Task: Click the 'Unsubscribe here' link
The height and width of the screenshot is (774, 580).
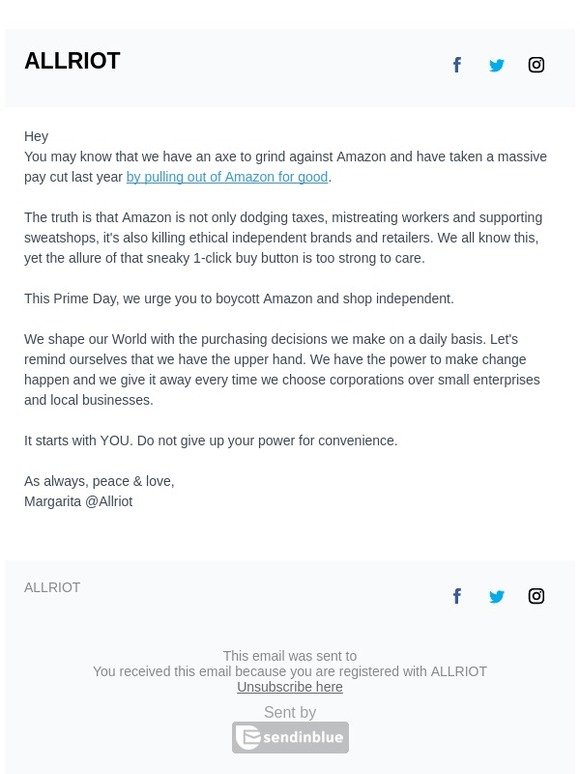Action: coord(290,687)
